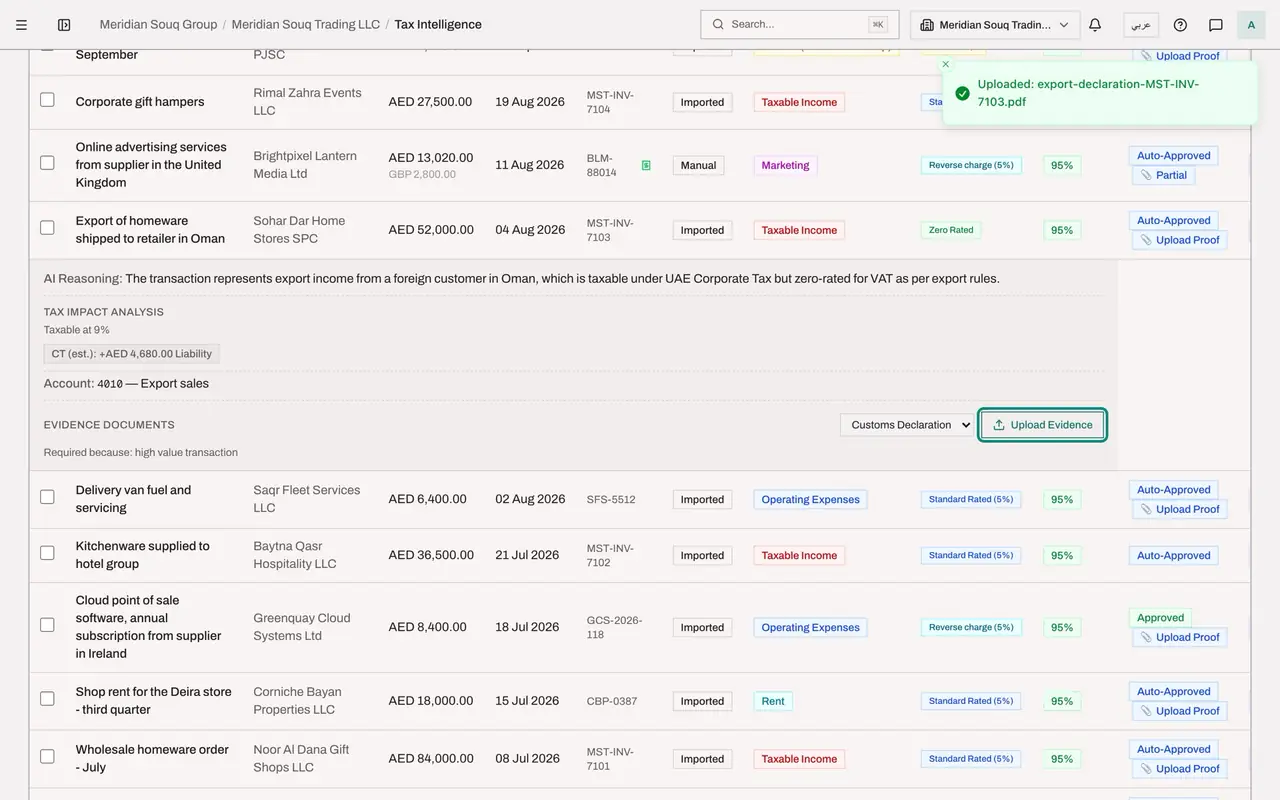The height and width of the screenshot is (800, 1280).
Task: Open user avatar A menu
Action: click(1251, 25)
